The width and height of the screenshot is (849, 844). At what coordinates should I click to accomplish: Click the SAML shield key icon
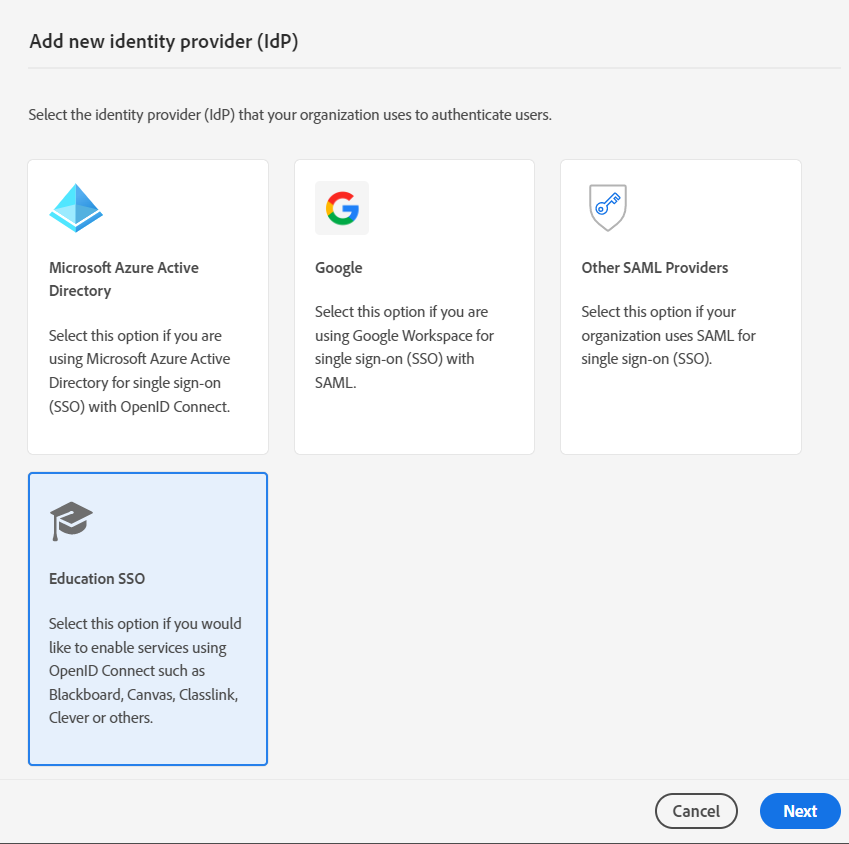pyautogui.click(x=607, y=207)
